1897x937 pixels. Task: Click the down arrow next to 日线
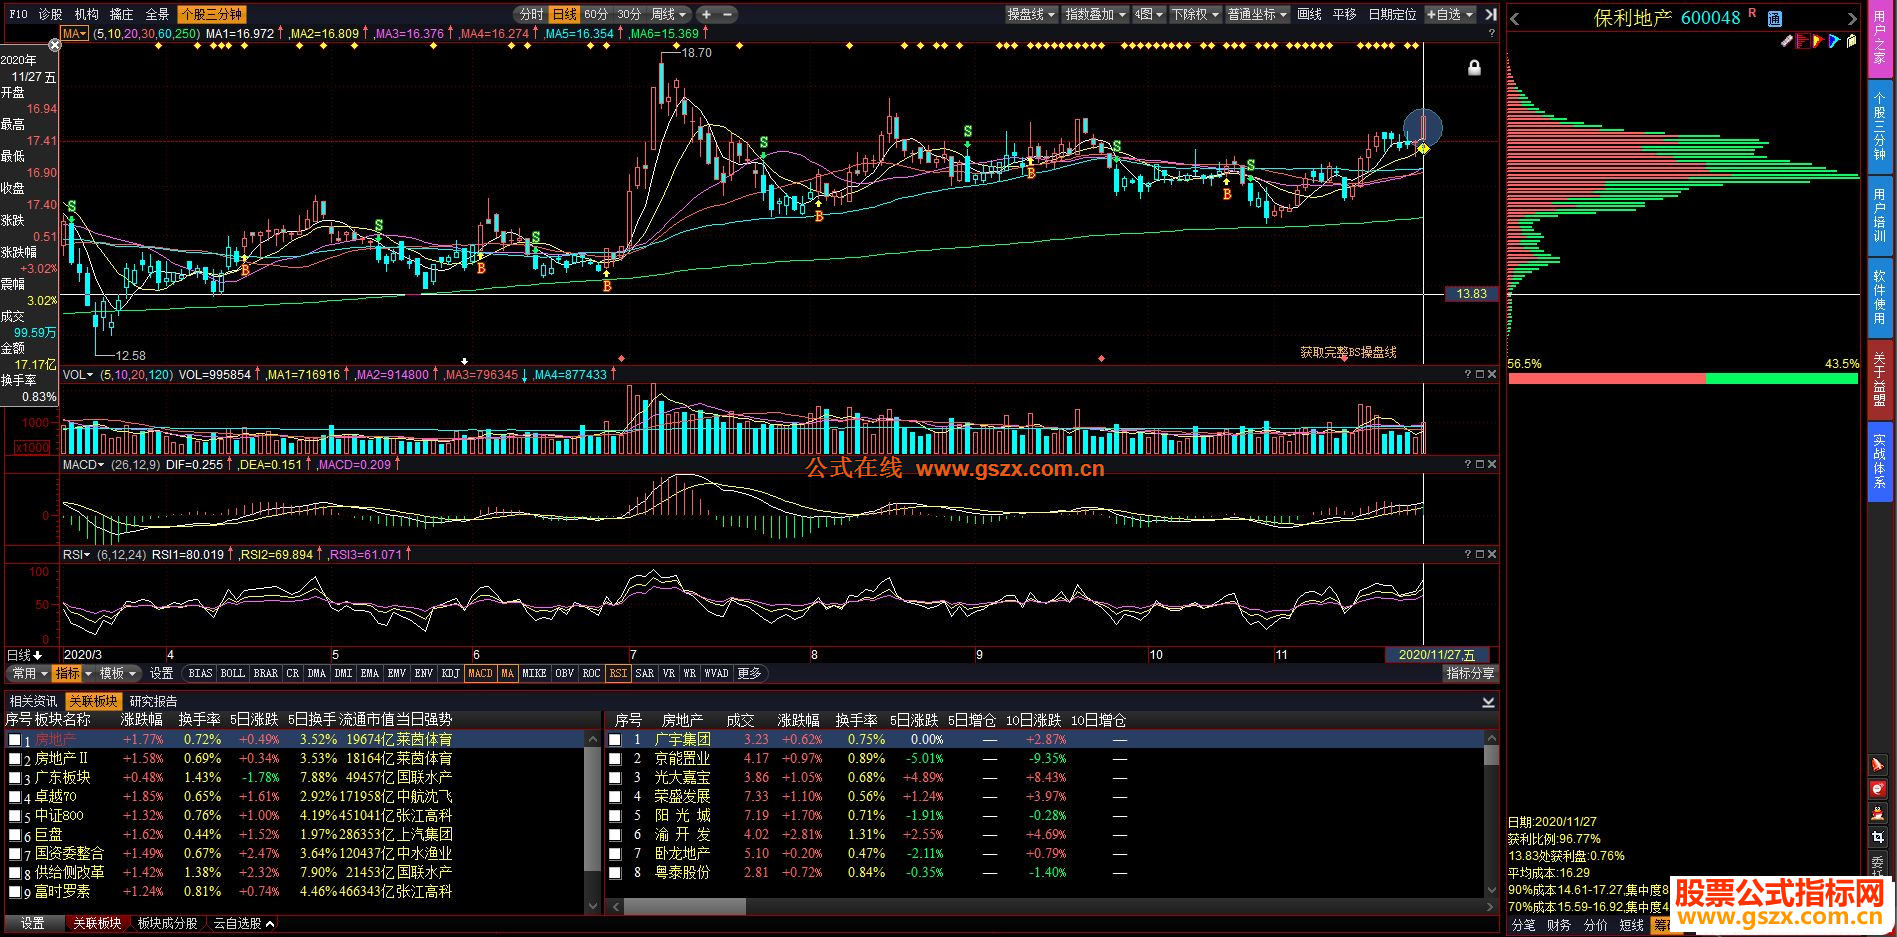point(38,655)
